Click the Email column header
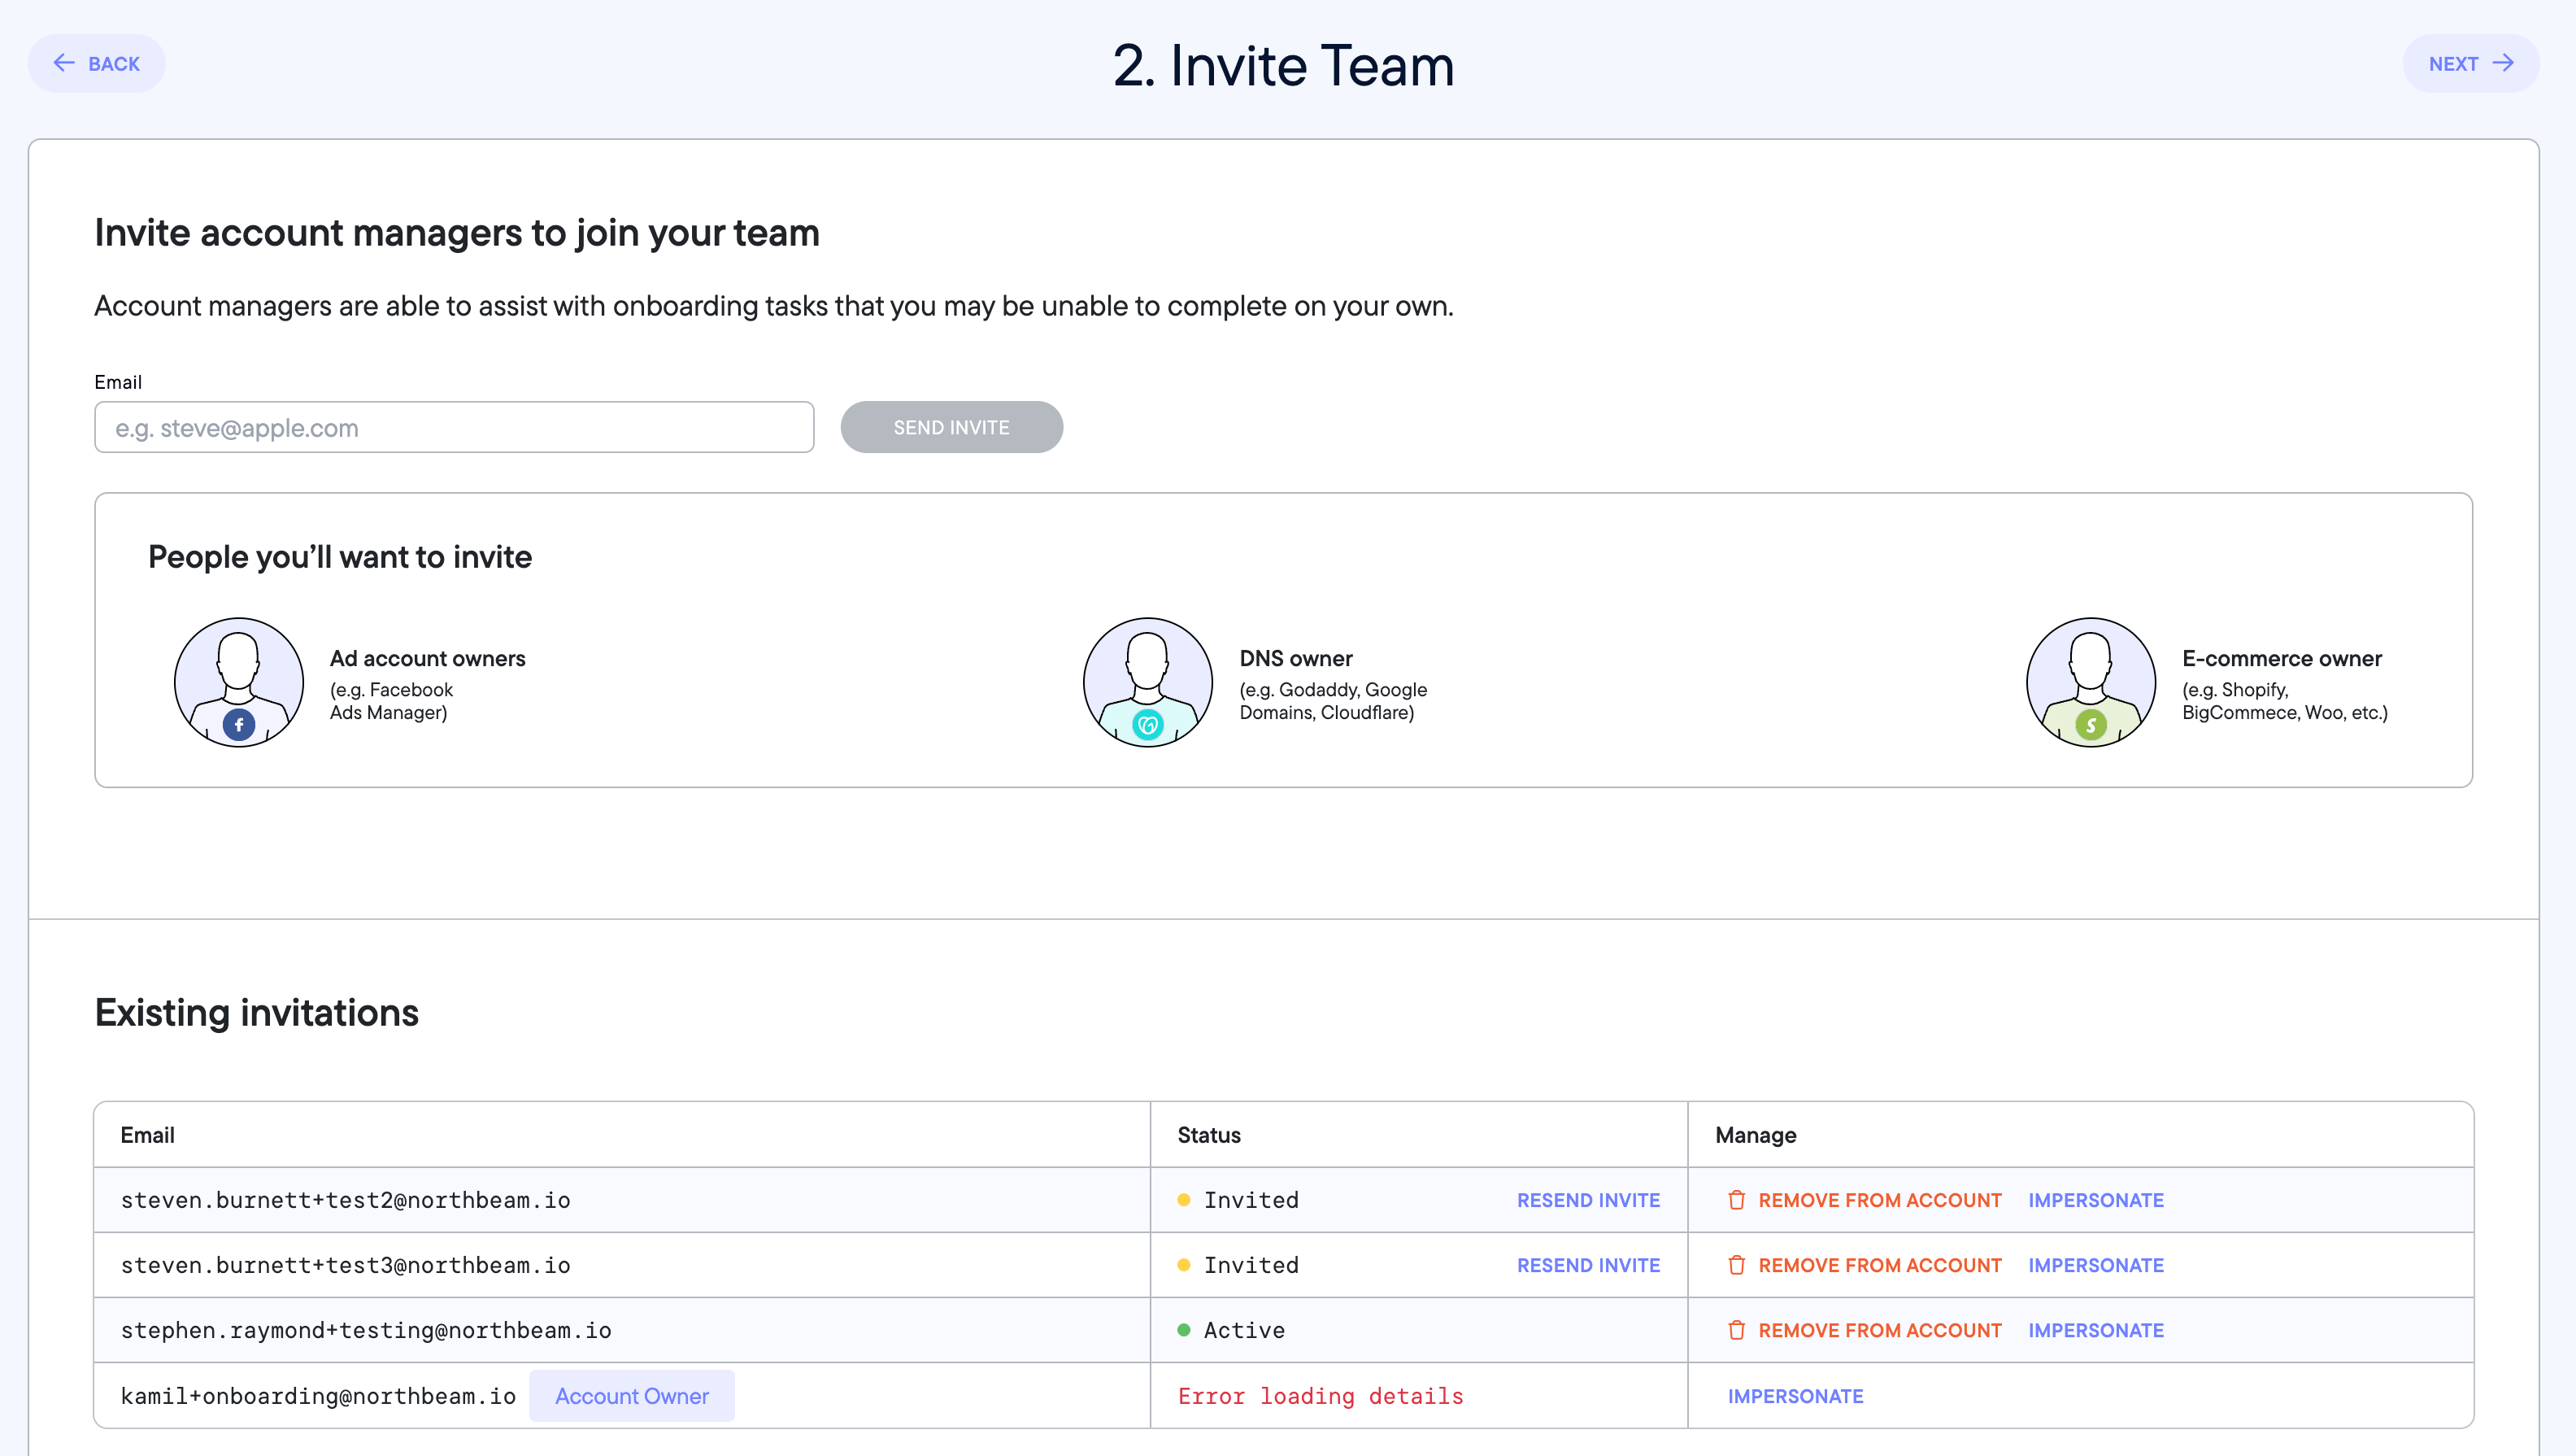The image size is (2576, 1456). (147, 1135)
